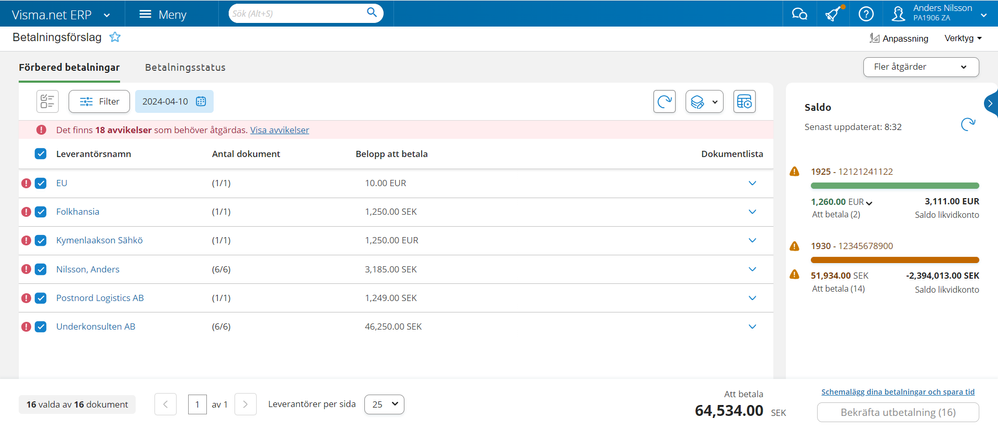Refresh the Saldo panel
The height and width of the screenshot is (430, 998).
click(x=967, y=124)
